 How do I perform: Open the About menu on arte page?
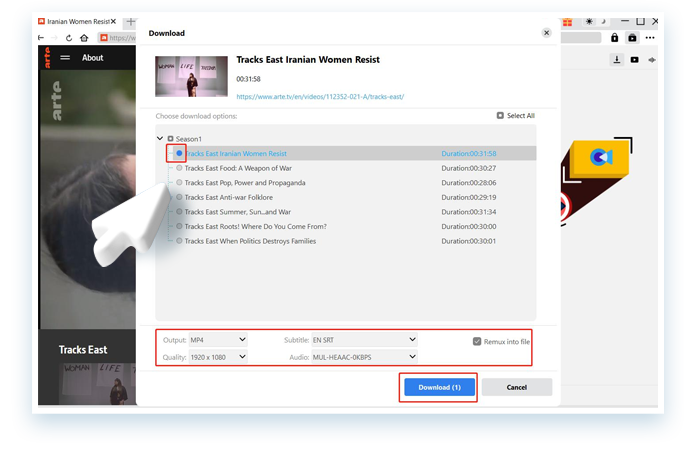pyautogui.click(x=92, y=58)
